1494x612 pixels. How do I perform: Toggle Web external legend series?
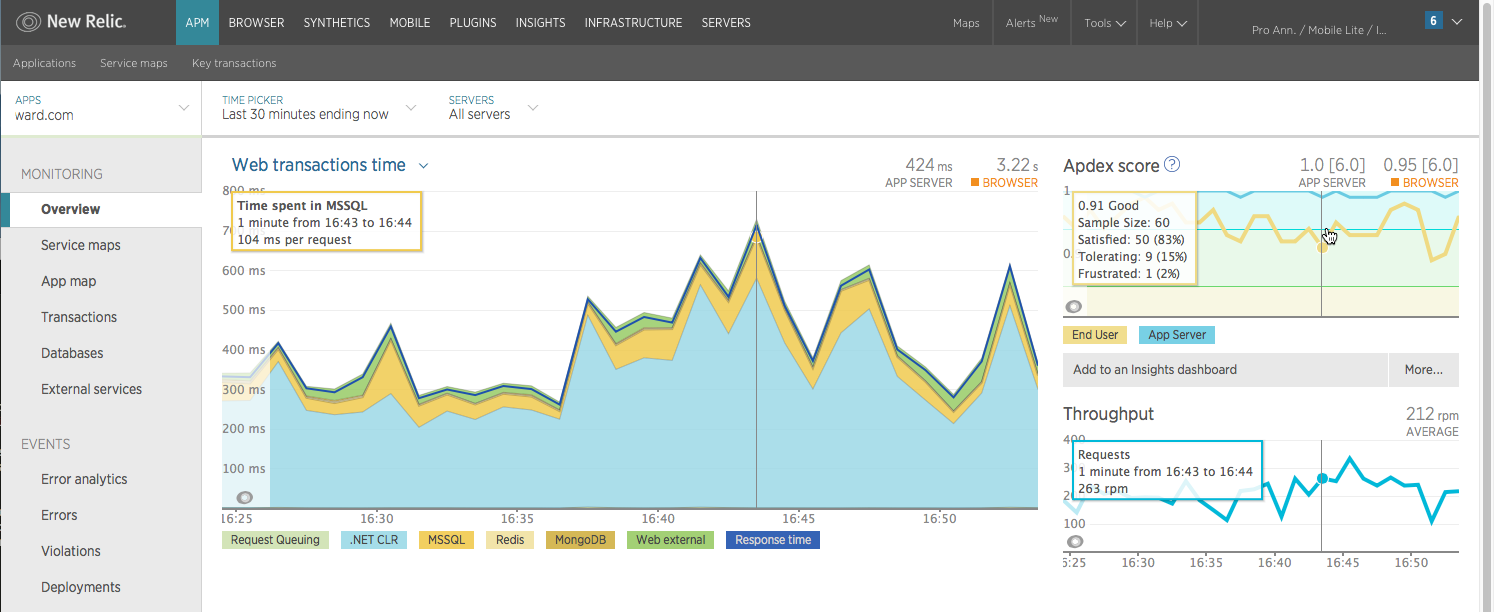click(670, 540)
